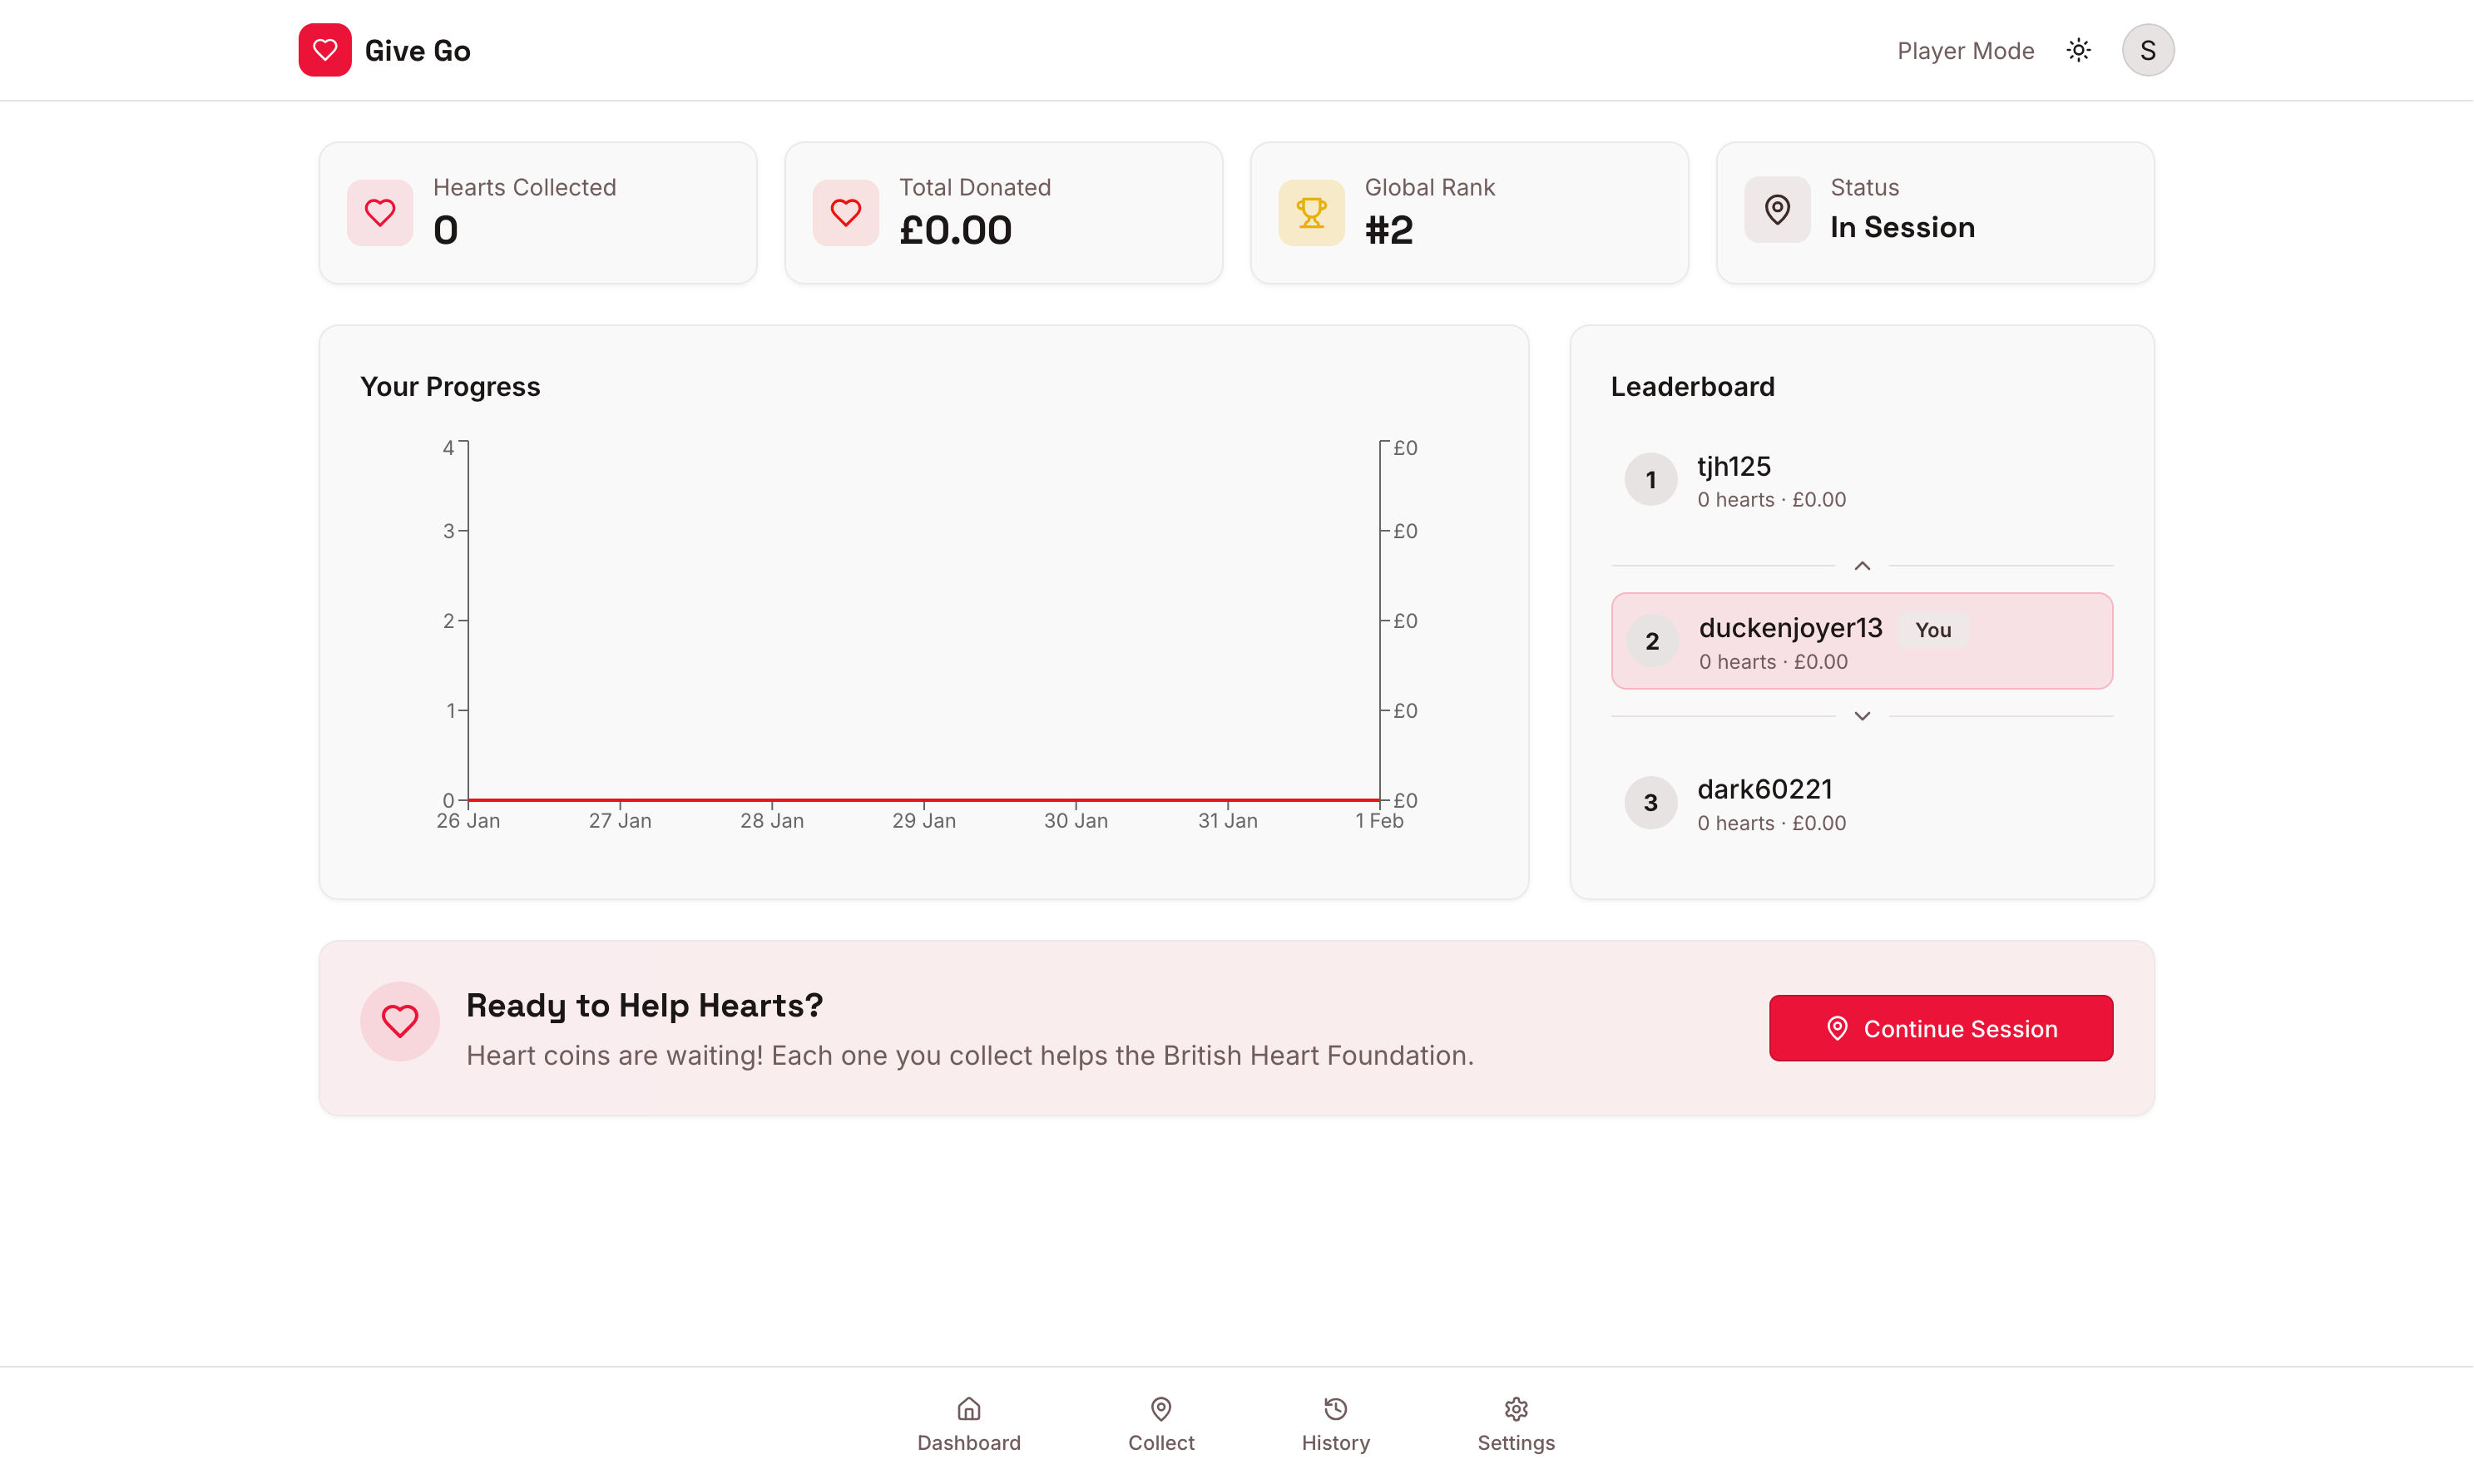This screenshot has height=1484, width=2474.
Task: Select tjh125 leaderboard entry
Action: (x=1770, y=481)
